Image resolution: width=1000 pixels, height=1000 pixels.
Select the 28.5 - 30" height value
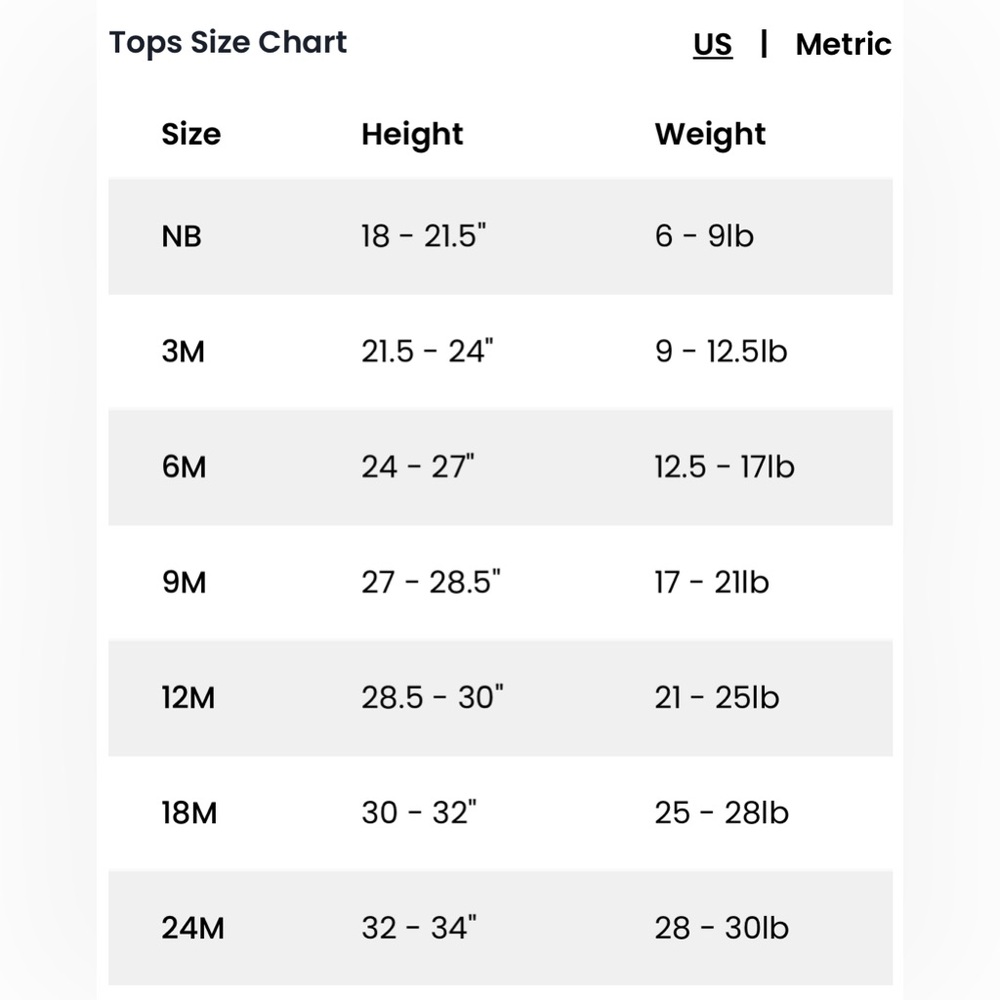coord(432,697)
